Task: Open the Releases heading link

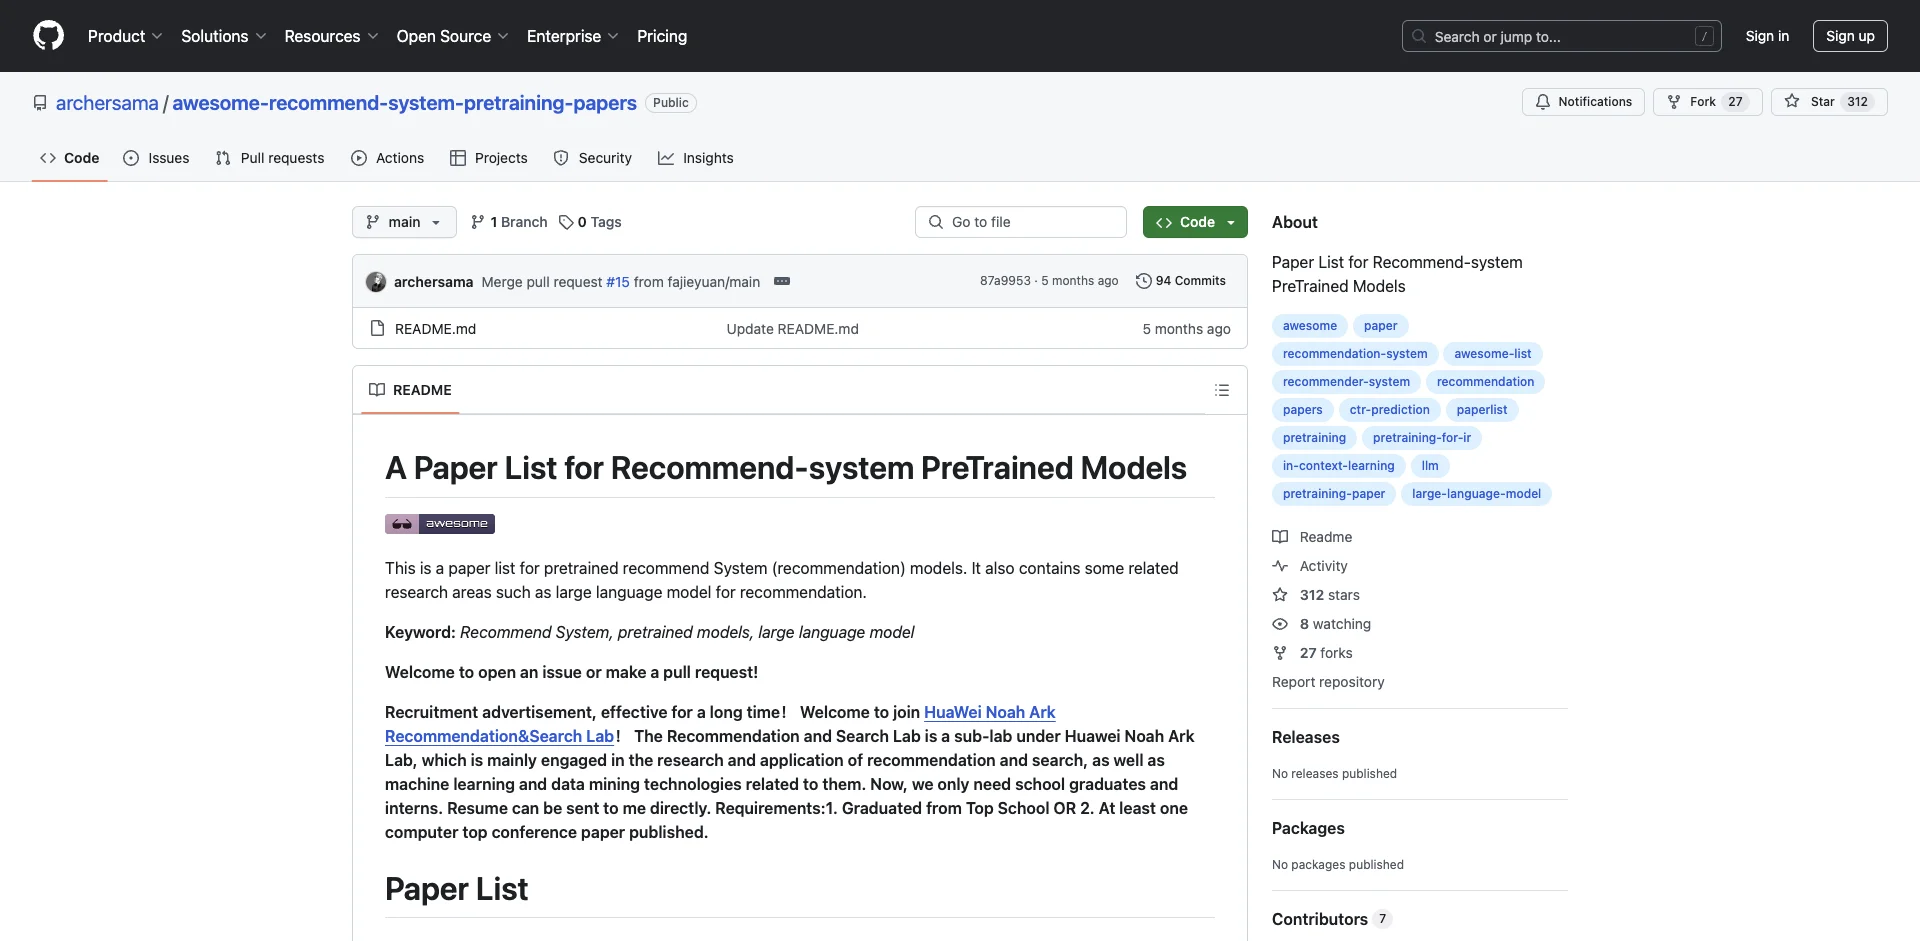Action: point(1306,737)
